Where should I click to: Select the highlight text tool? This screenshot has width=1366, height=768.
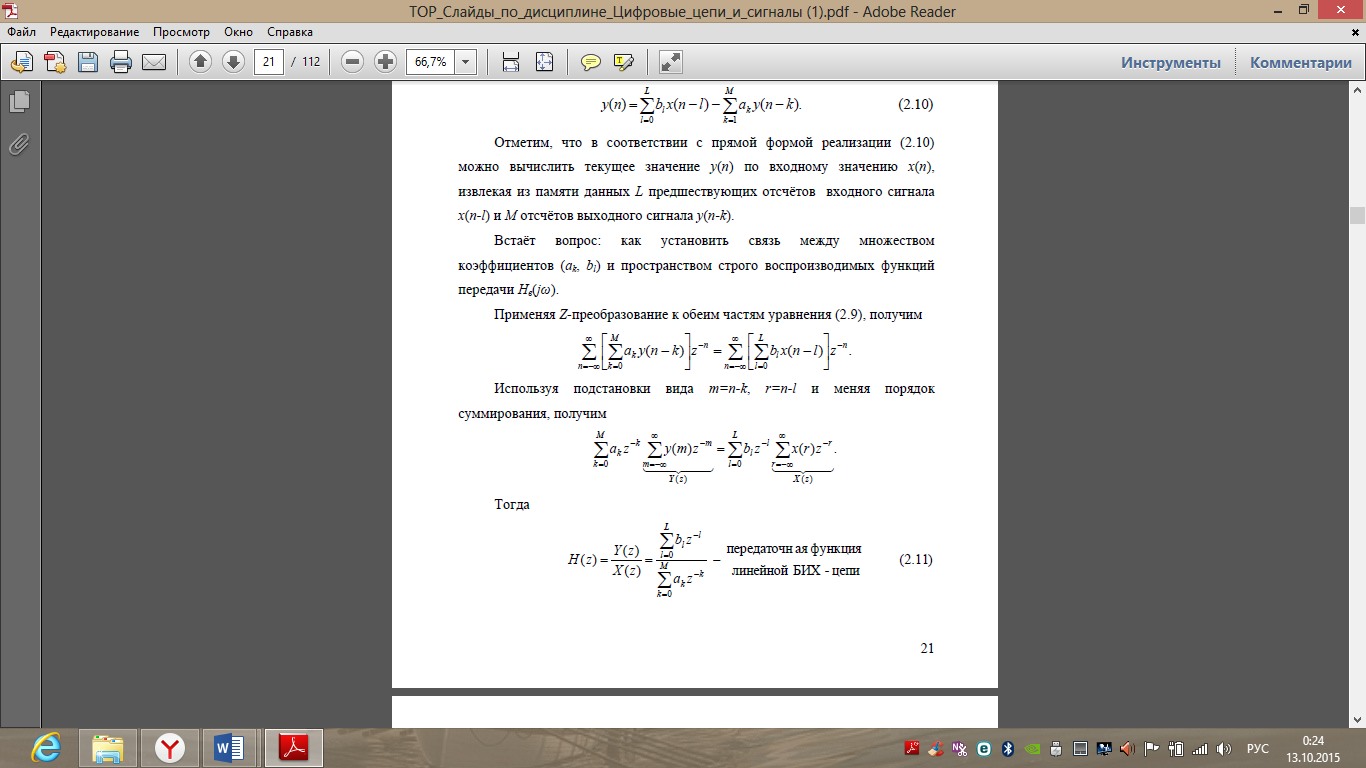(x=624, y=62)
